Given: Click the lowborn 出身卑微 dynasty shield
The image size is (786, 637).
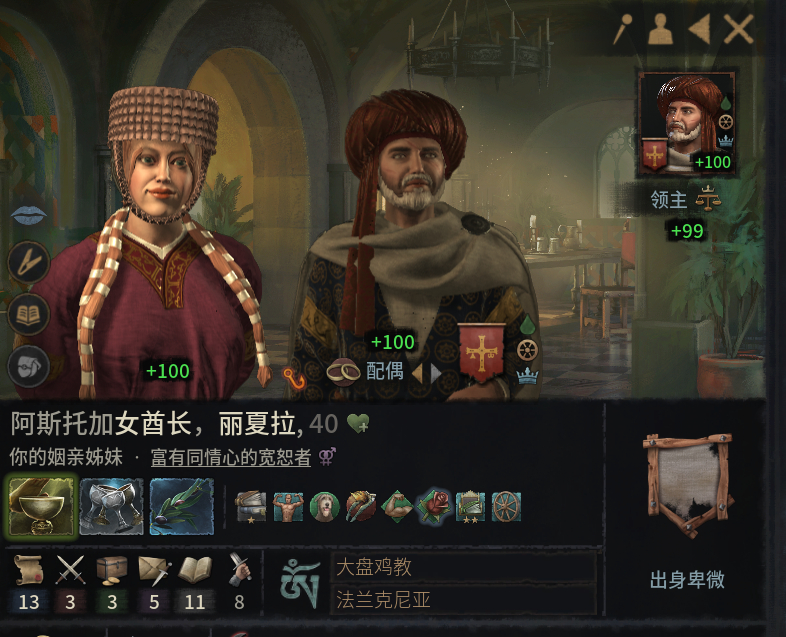Looking at the screenshot, I should 687,485.
